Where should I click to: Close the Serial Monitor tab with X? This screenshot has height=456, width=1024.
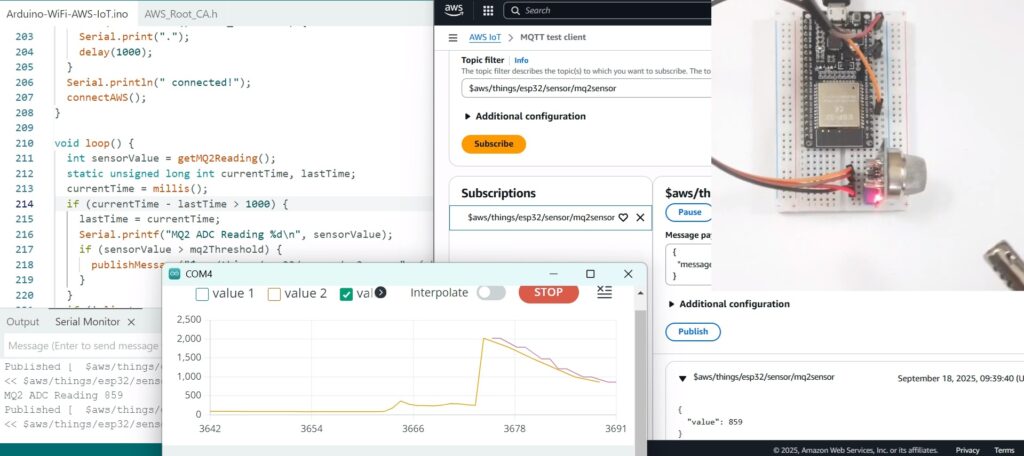130,322
